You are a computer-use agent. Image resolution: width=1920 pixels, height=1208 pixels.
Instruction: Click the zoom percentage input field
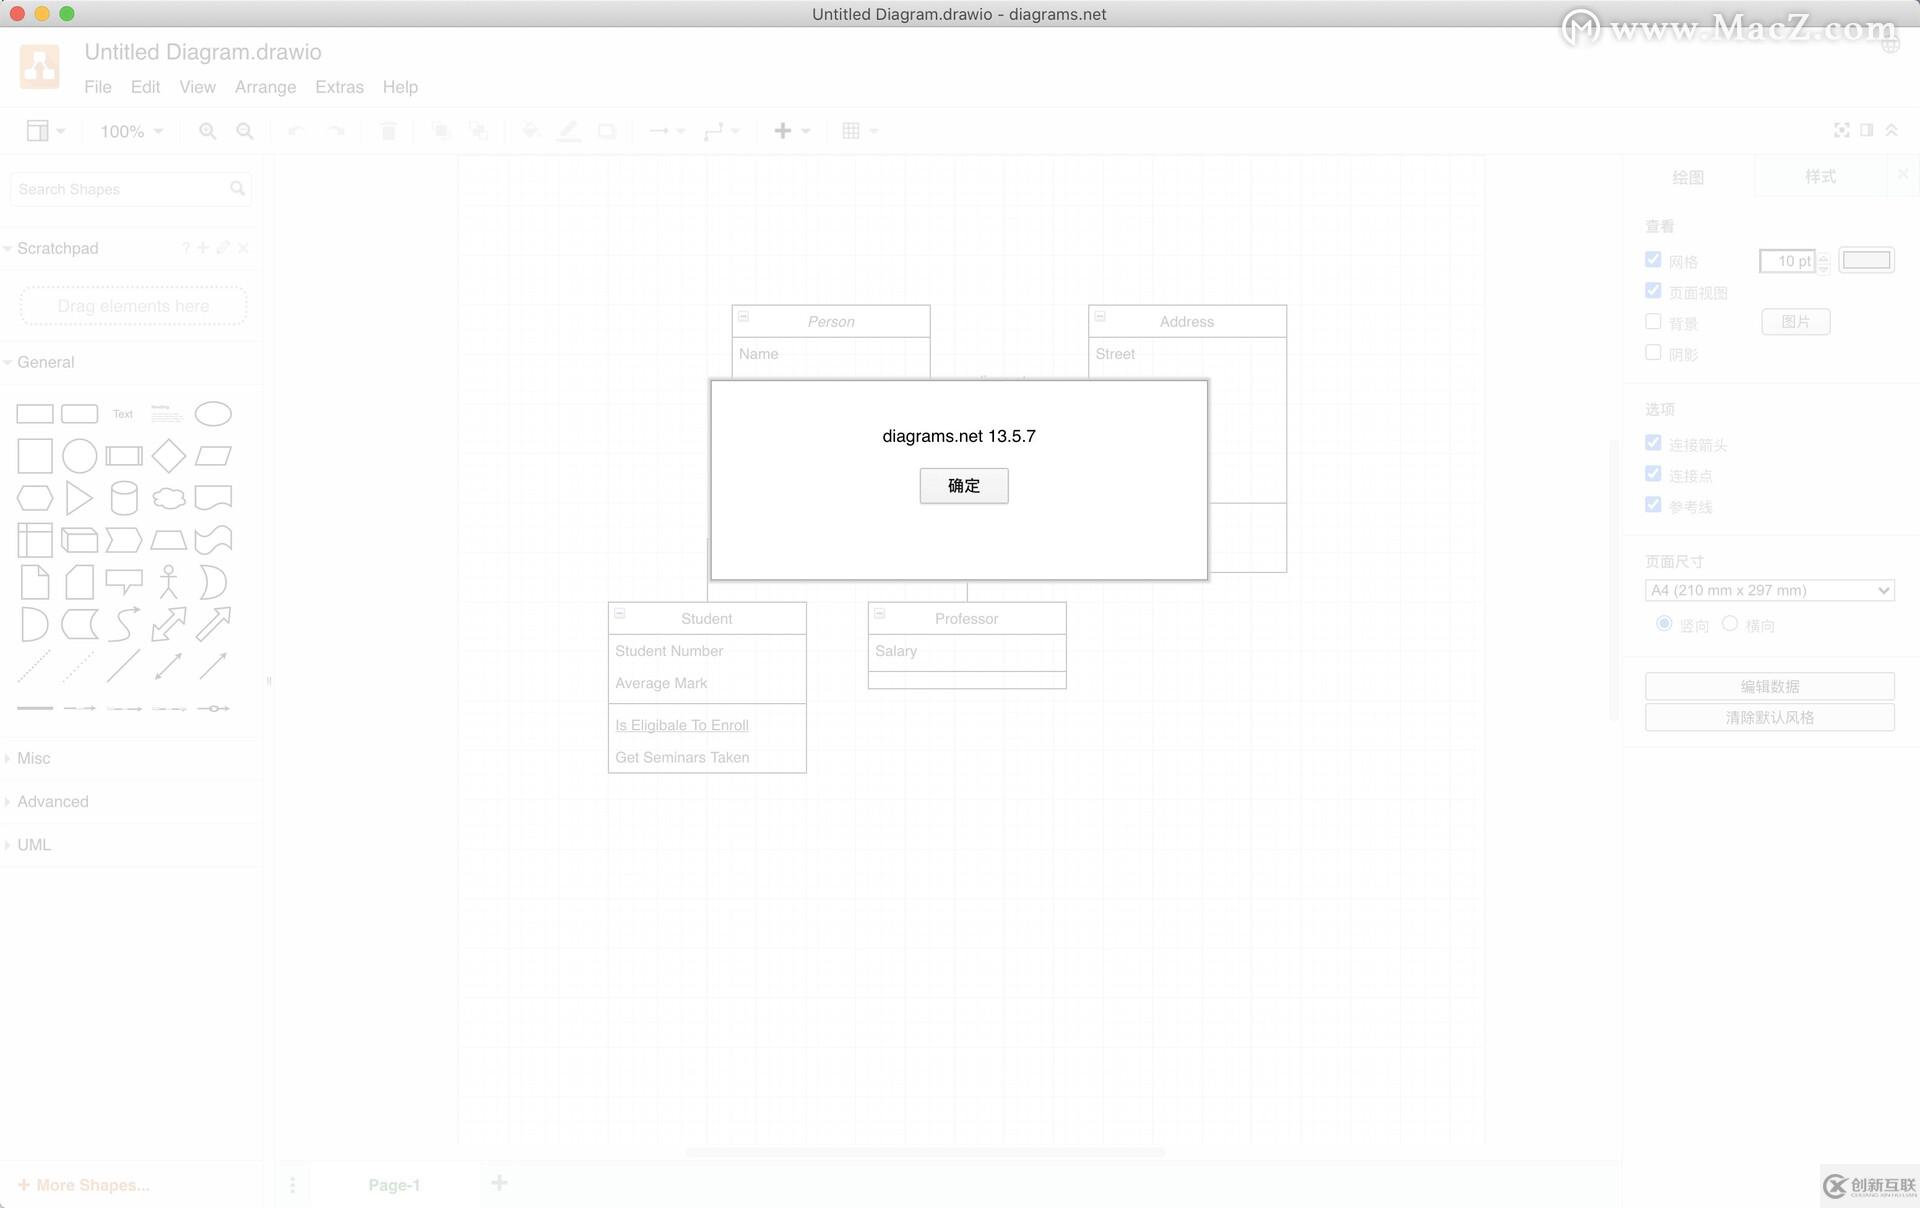click(x=124, y=129)
